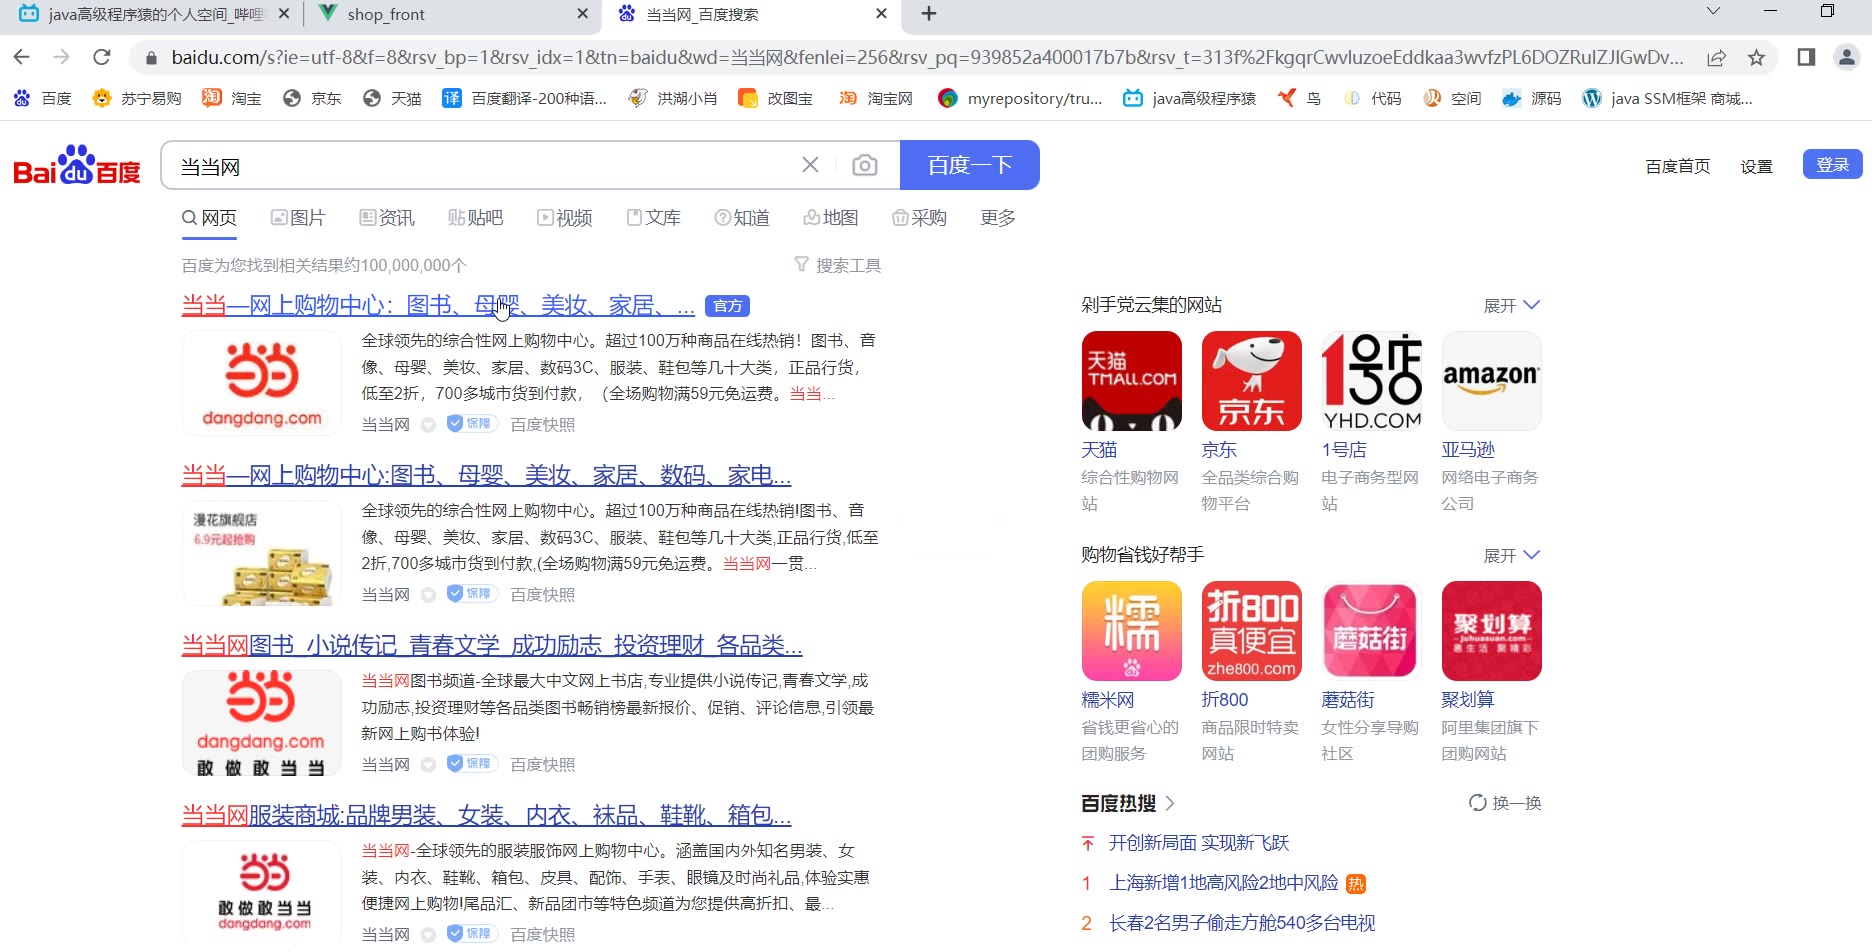Click the browser back arrow

pos(22,57)
